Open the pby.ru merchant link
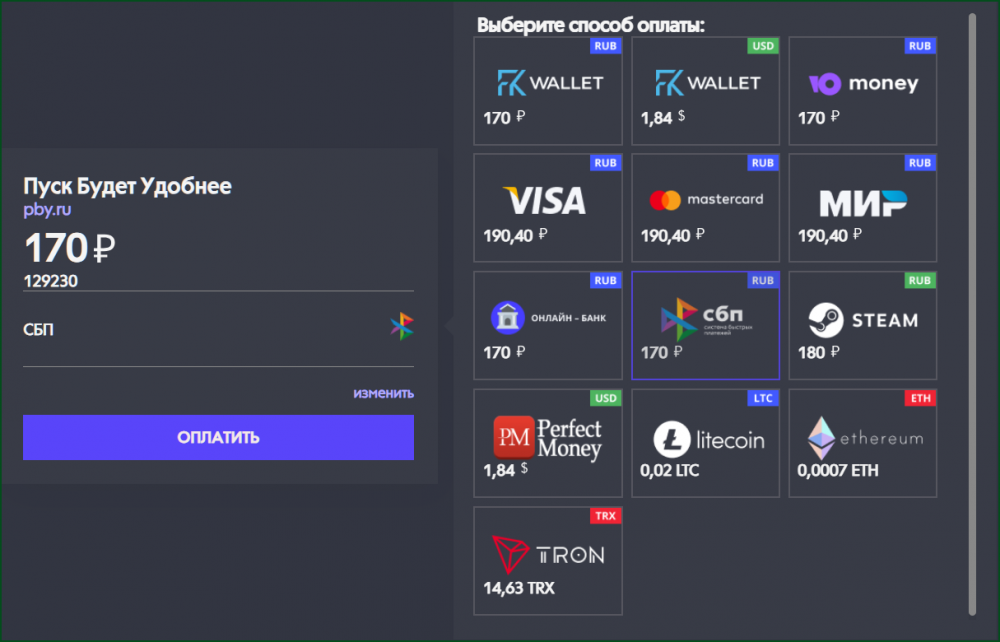 pyautogui.click(x=47, y=210)
